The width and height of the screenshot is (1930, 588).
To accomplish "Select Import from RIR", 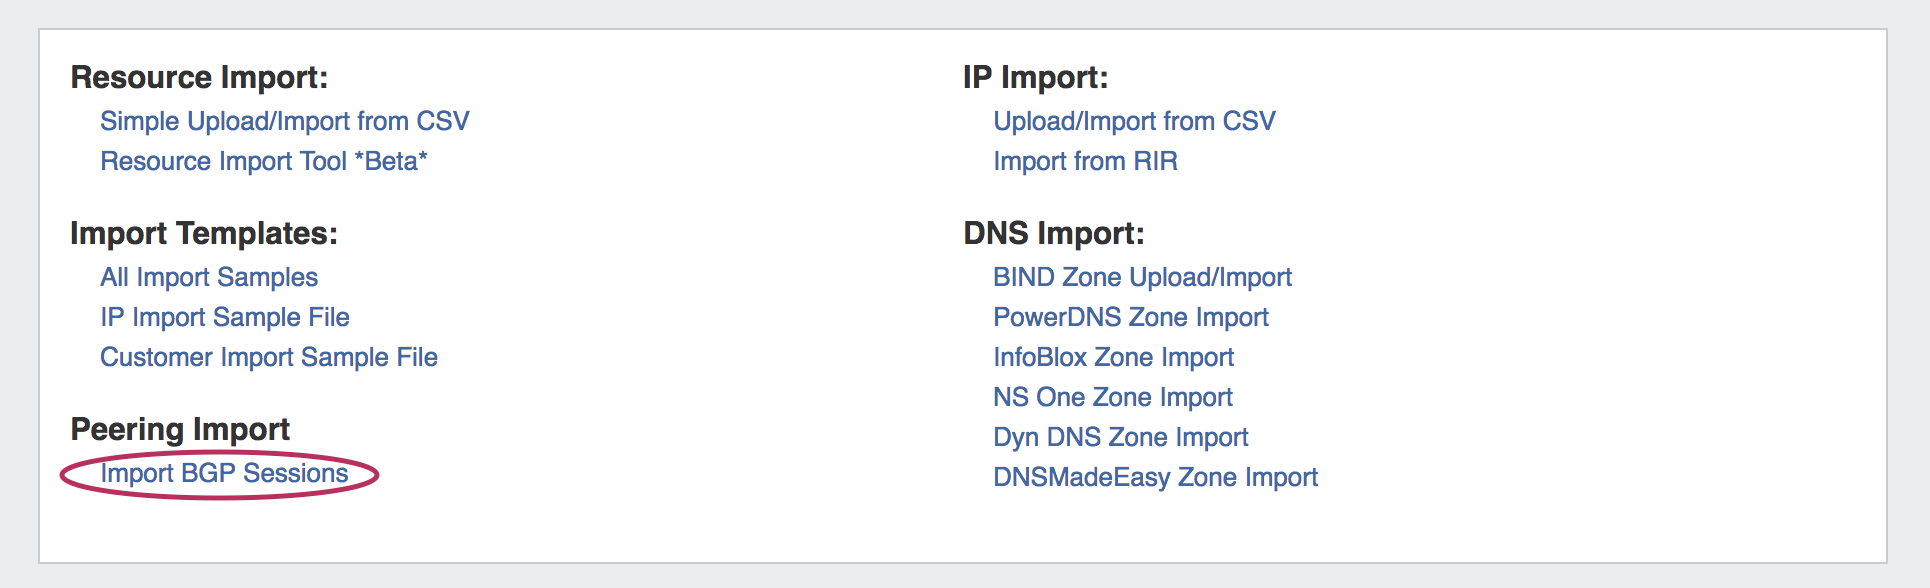I will click(x=1085, y=161).
